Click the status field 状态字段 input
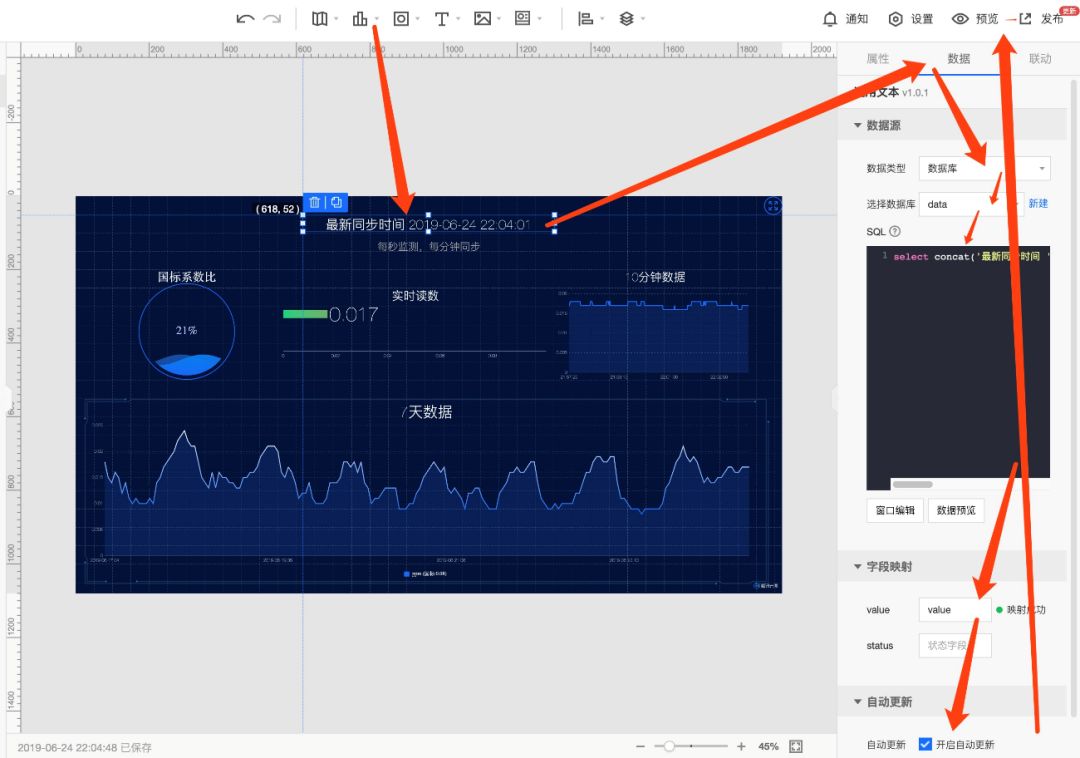Viewport: 1080px width, 758px height. [955, 645]
